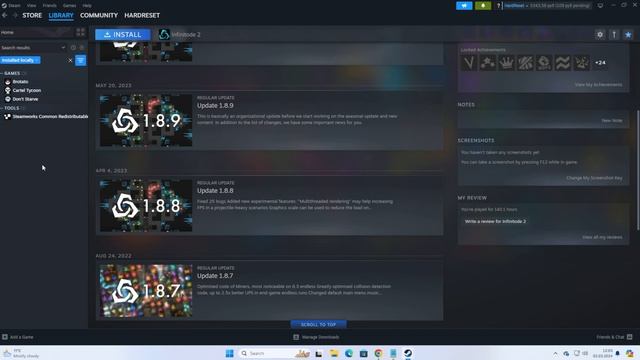The width and height of the screenshot is (640, 360).
Task: Select Brotato in the games list
Action: 20,82
